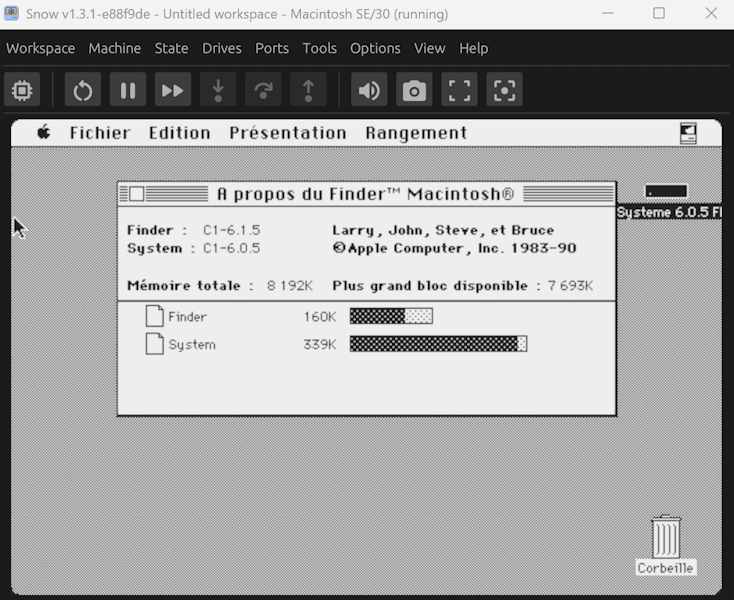The width and height of the screenshot is (734, 600).
Task: Open the Tools menu
Action: tap(320, 48)
